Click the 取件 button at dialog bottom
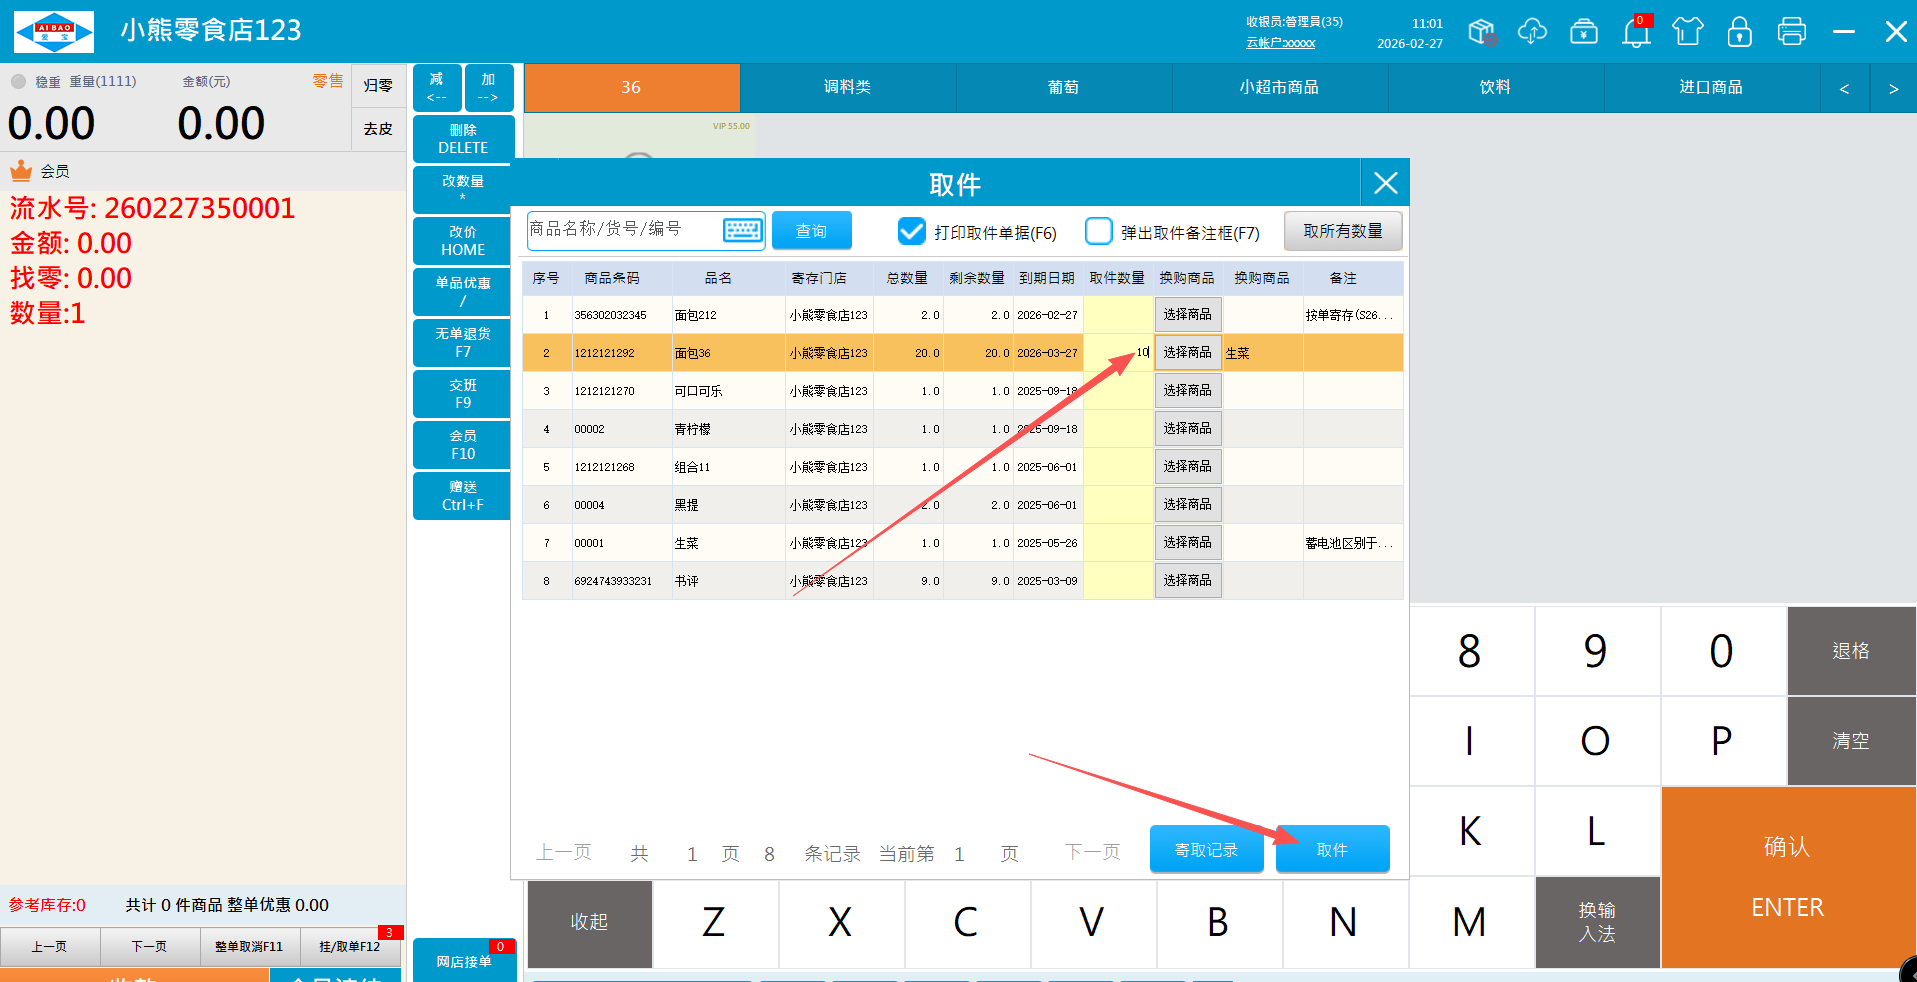 tap(1332, 850)
